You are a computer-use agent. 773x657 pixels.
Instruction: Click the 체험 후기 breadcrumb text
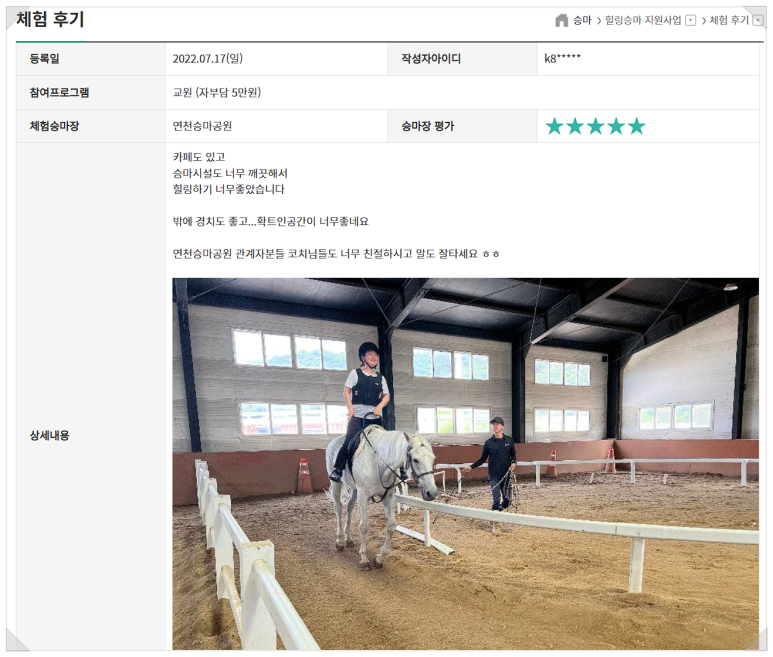(x=729, y=20)
